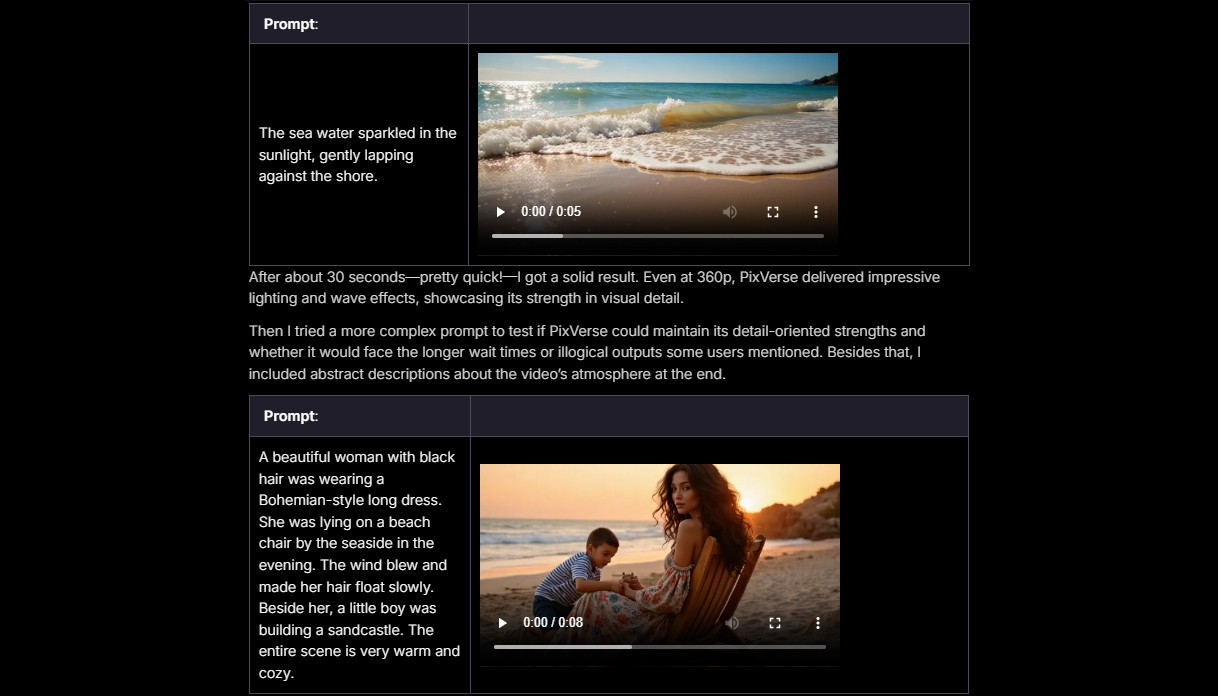Screen dimensions: 1218x696
Task: Click the 0:00 / 0:05 time display
Action: (x=551, y=212)
